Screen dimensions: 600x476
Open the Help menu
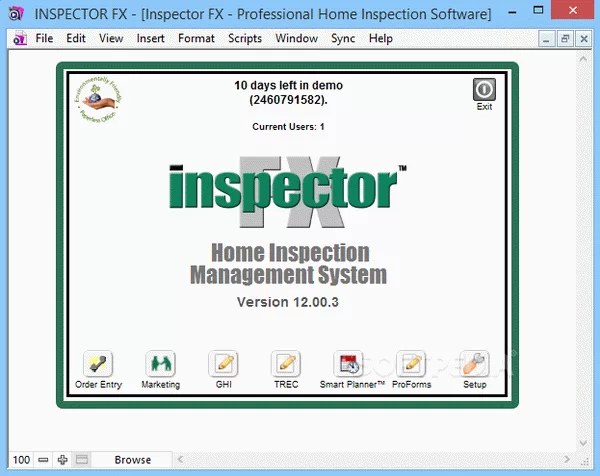pyautogui.click(x=381, y=39)
